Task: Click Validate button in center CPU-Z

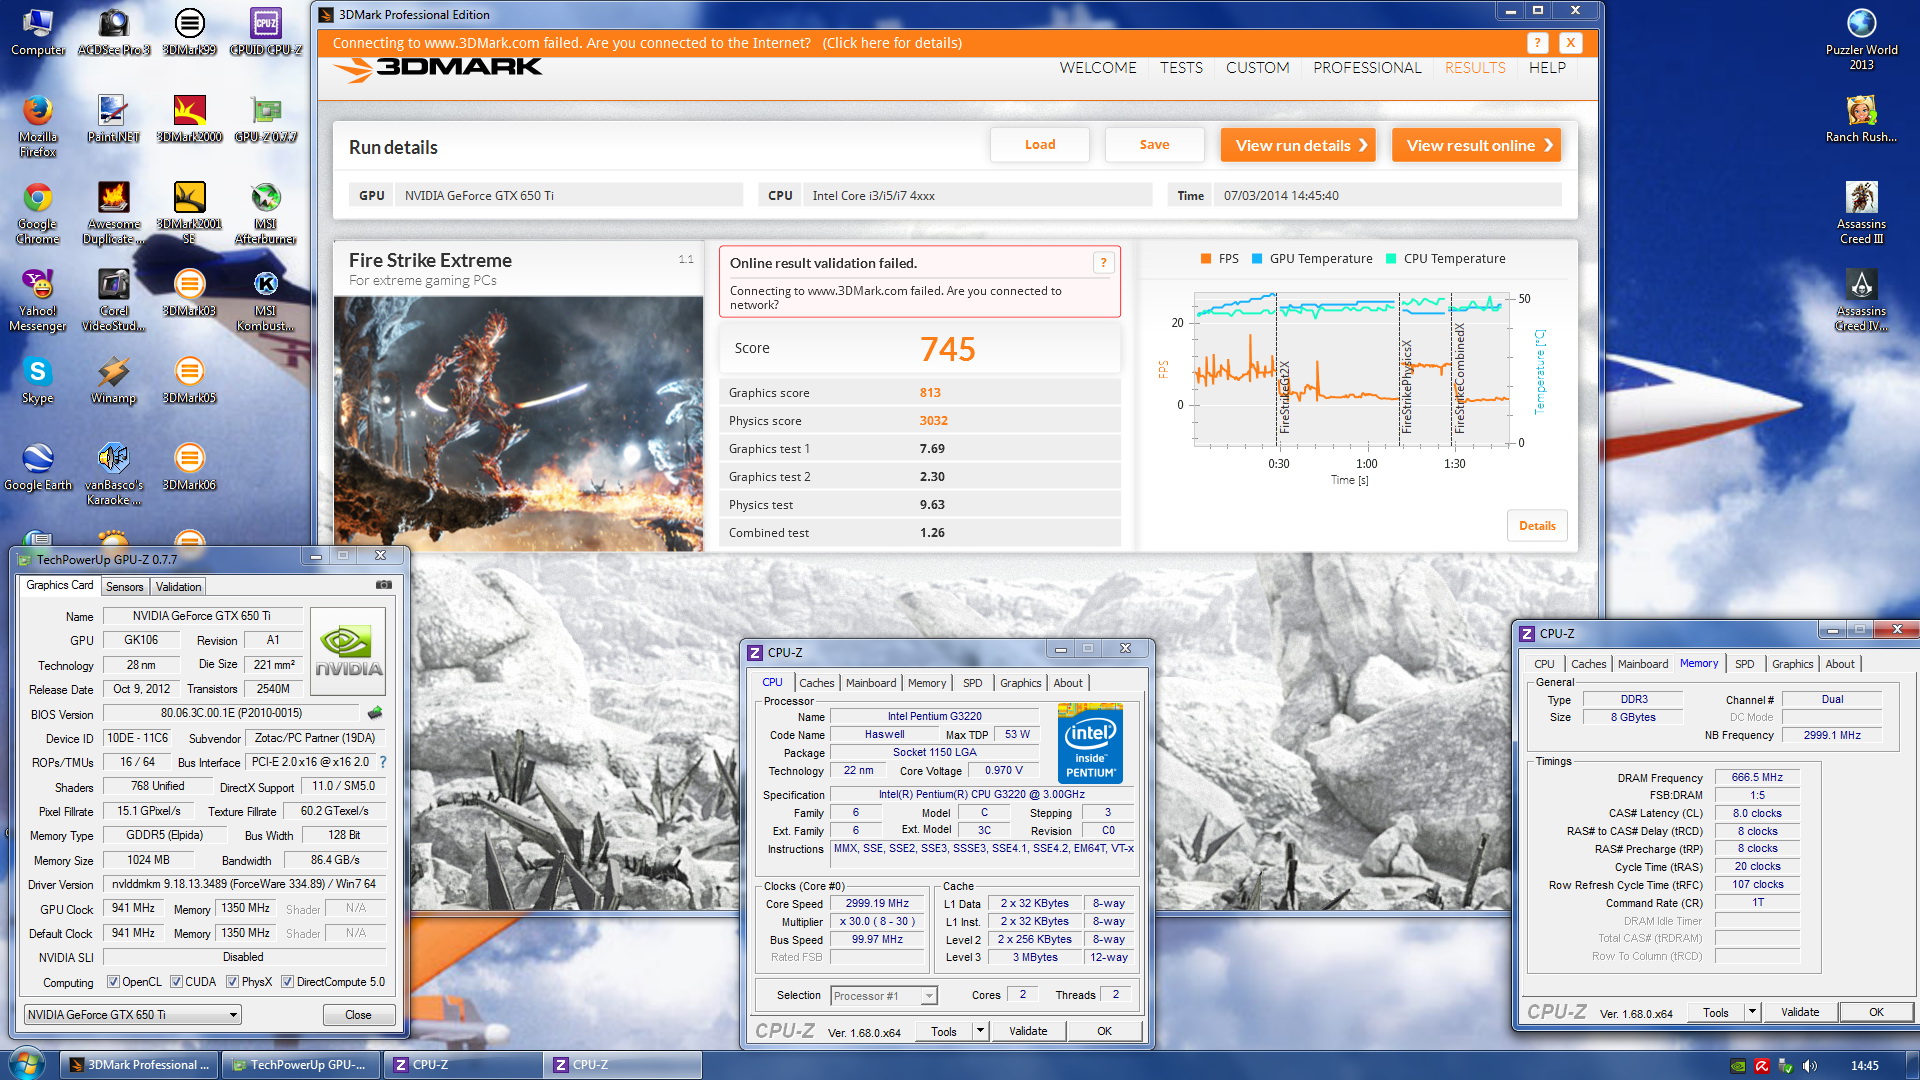Action: (1028, 1031)
